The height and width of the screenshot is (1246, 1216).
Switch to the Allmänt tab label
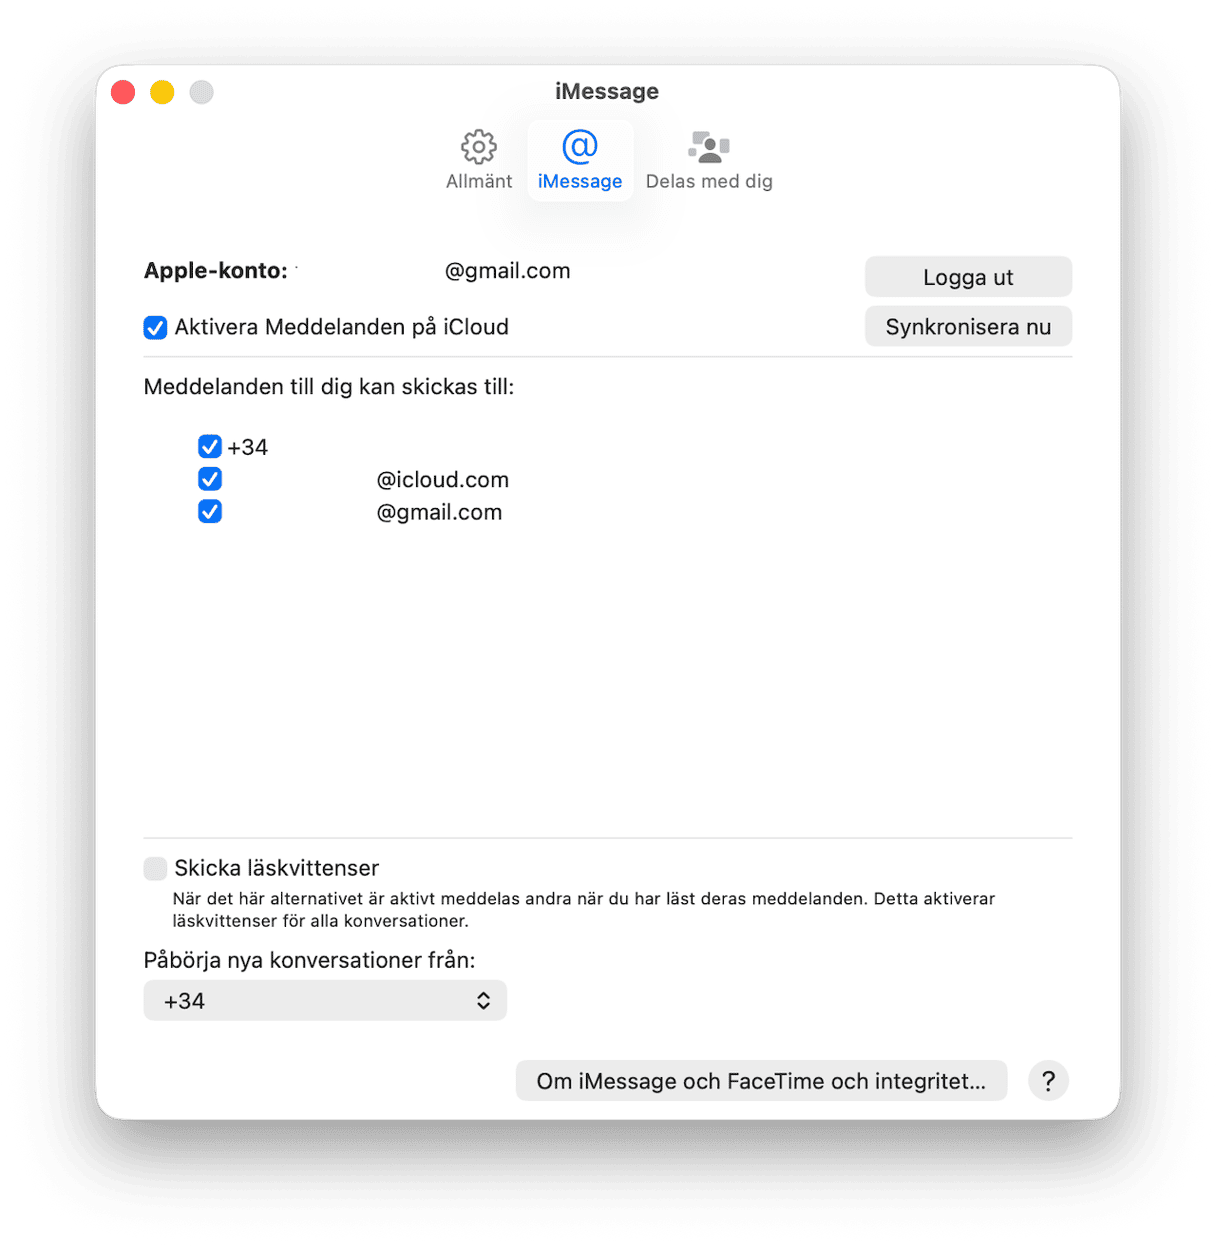[479, 181]
